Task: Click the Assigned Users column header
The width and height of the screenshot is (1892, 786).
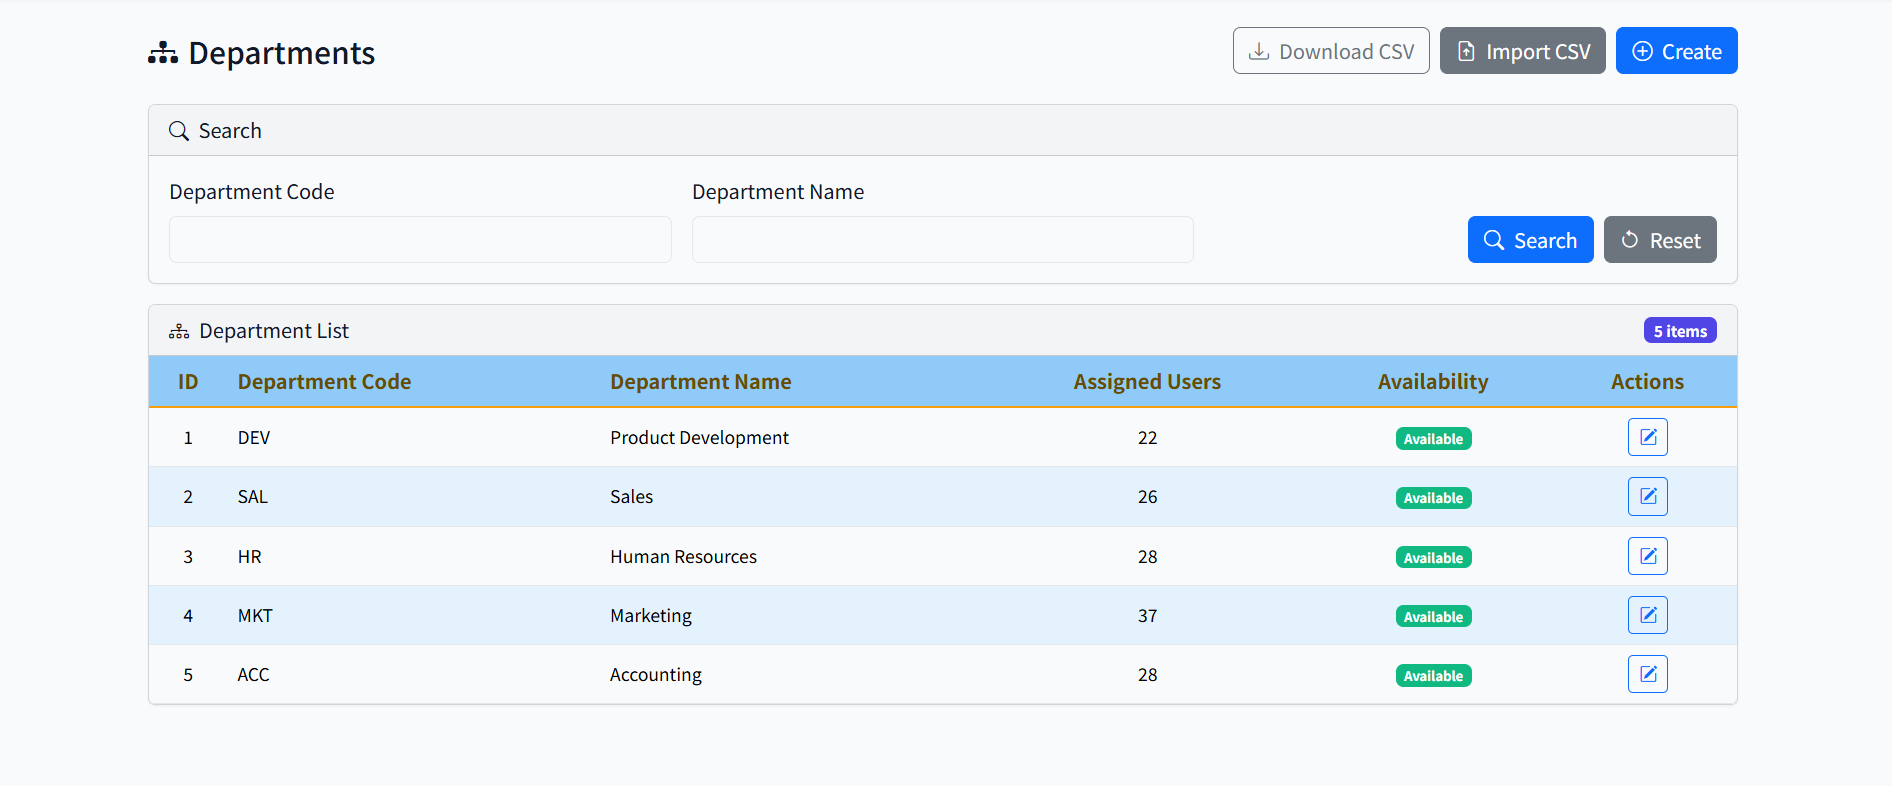Action: point(1147,382)
